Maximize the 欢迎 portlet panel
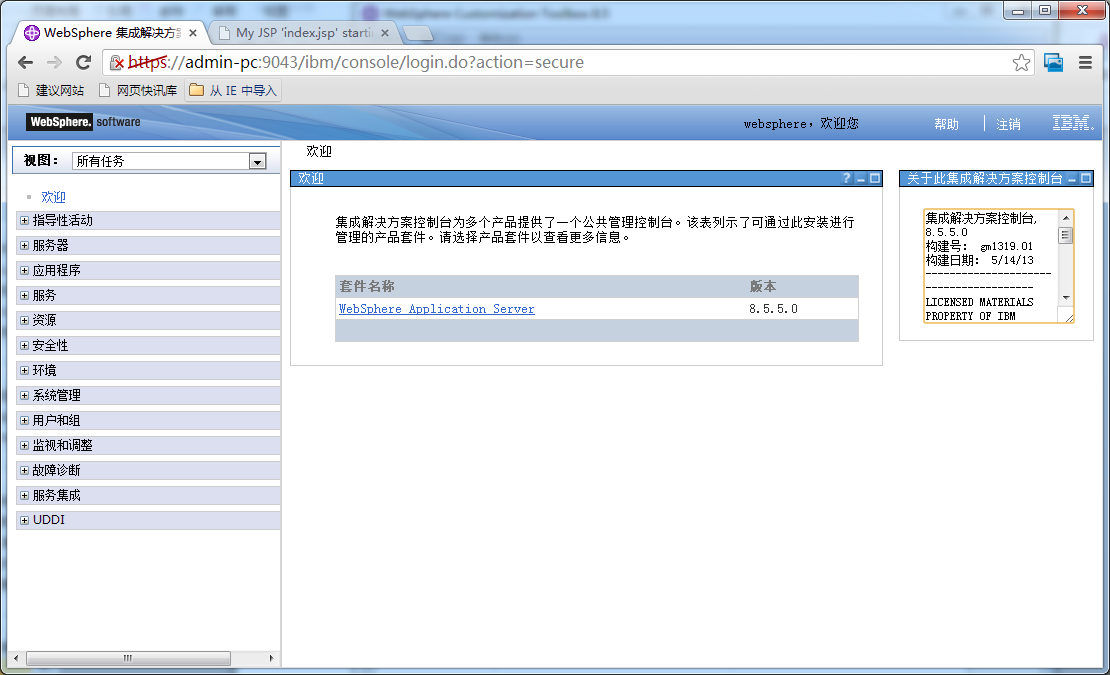 [x=875, y=178]
